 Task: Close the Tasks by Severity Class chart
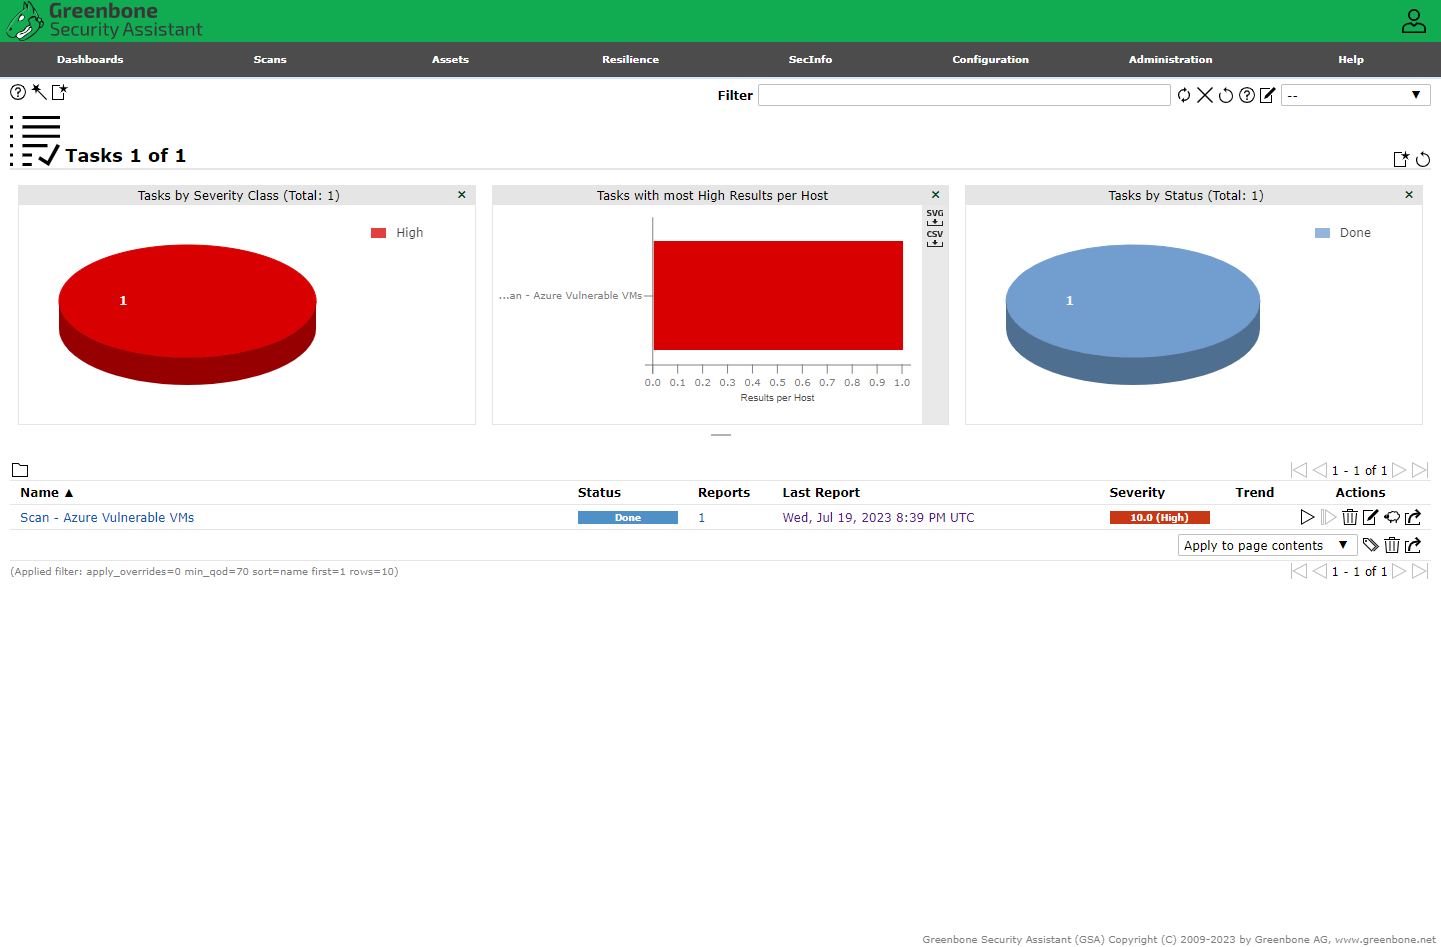tap(462, 195)
